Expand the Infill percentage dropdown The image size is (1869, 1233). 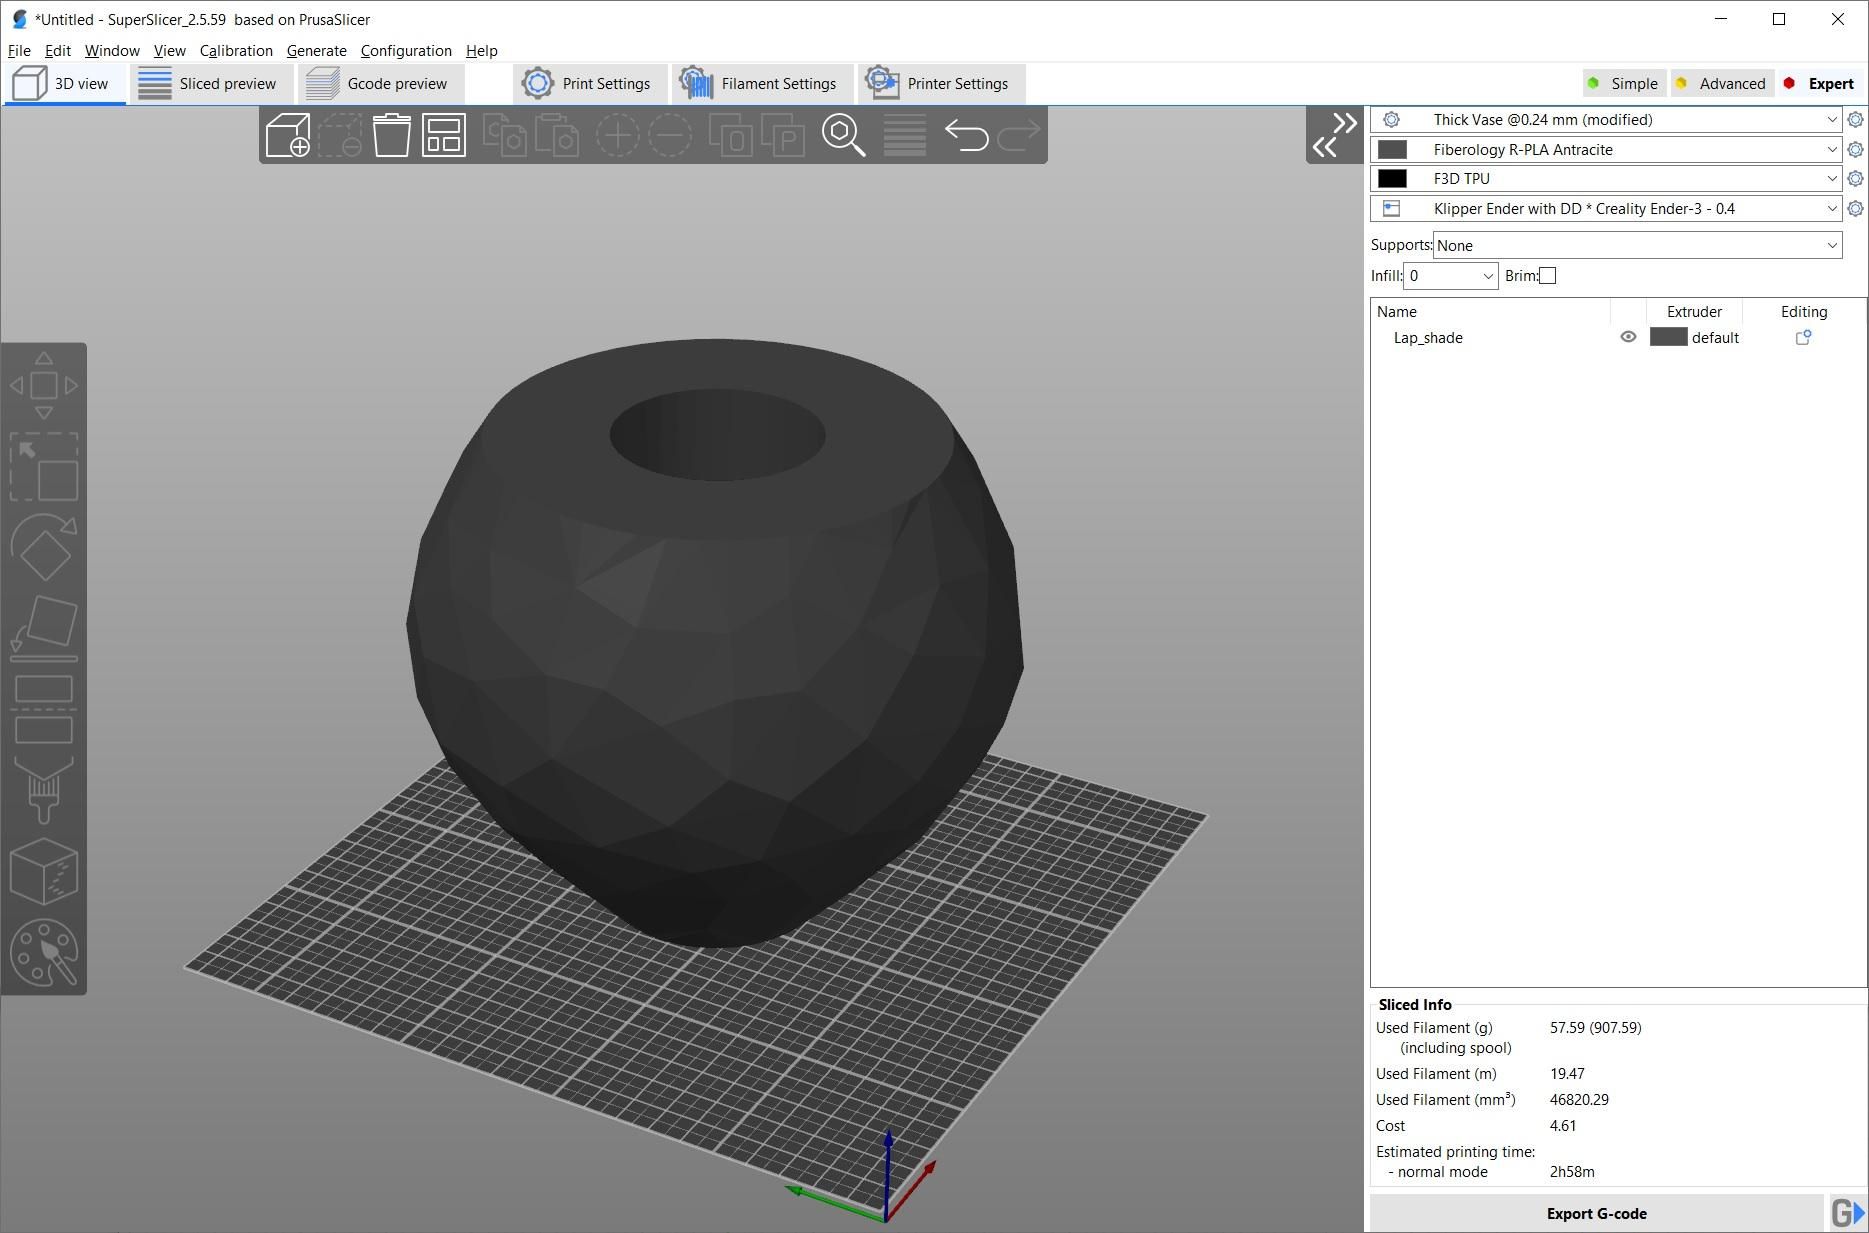[x=1487, y=276]
